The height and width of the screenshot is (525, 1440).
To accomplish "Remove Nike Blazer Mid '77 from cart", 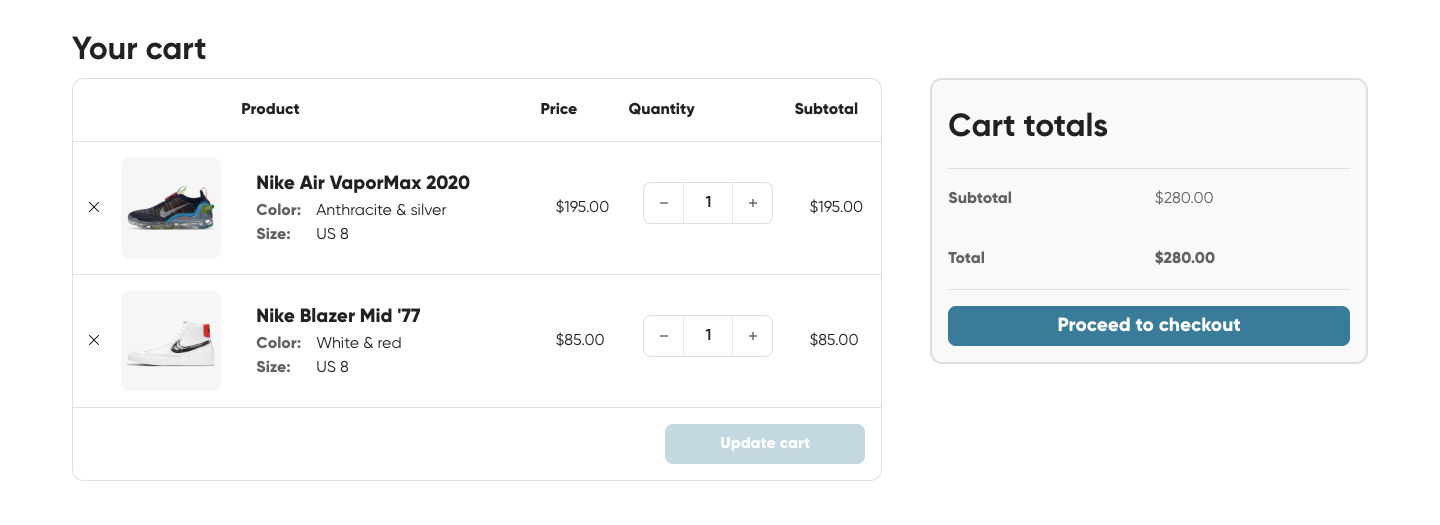I will point(94,340).
